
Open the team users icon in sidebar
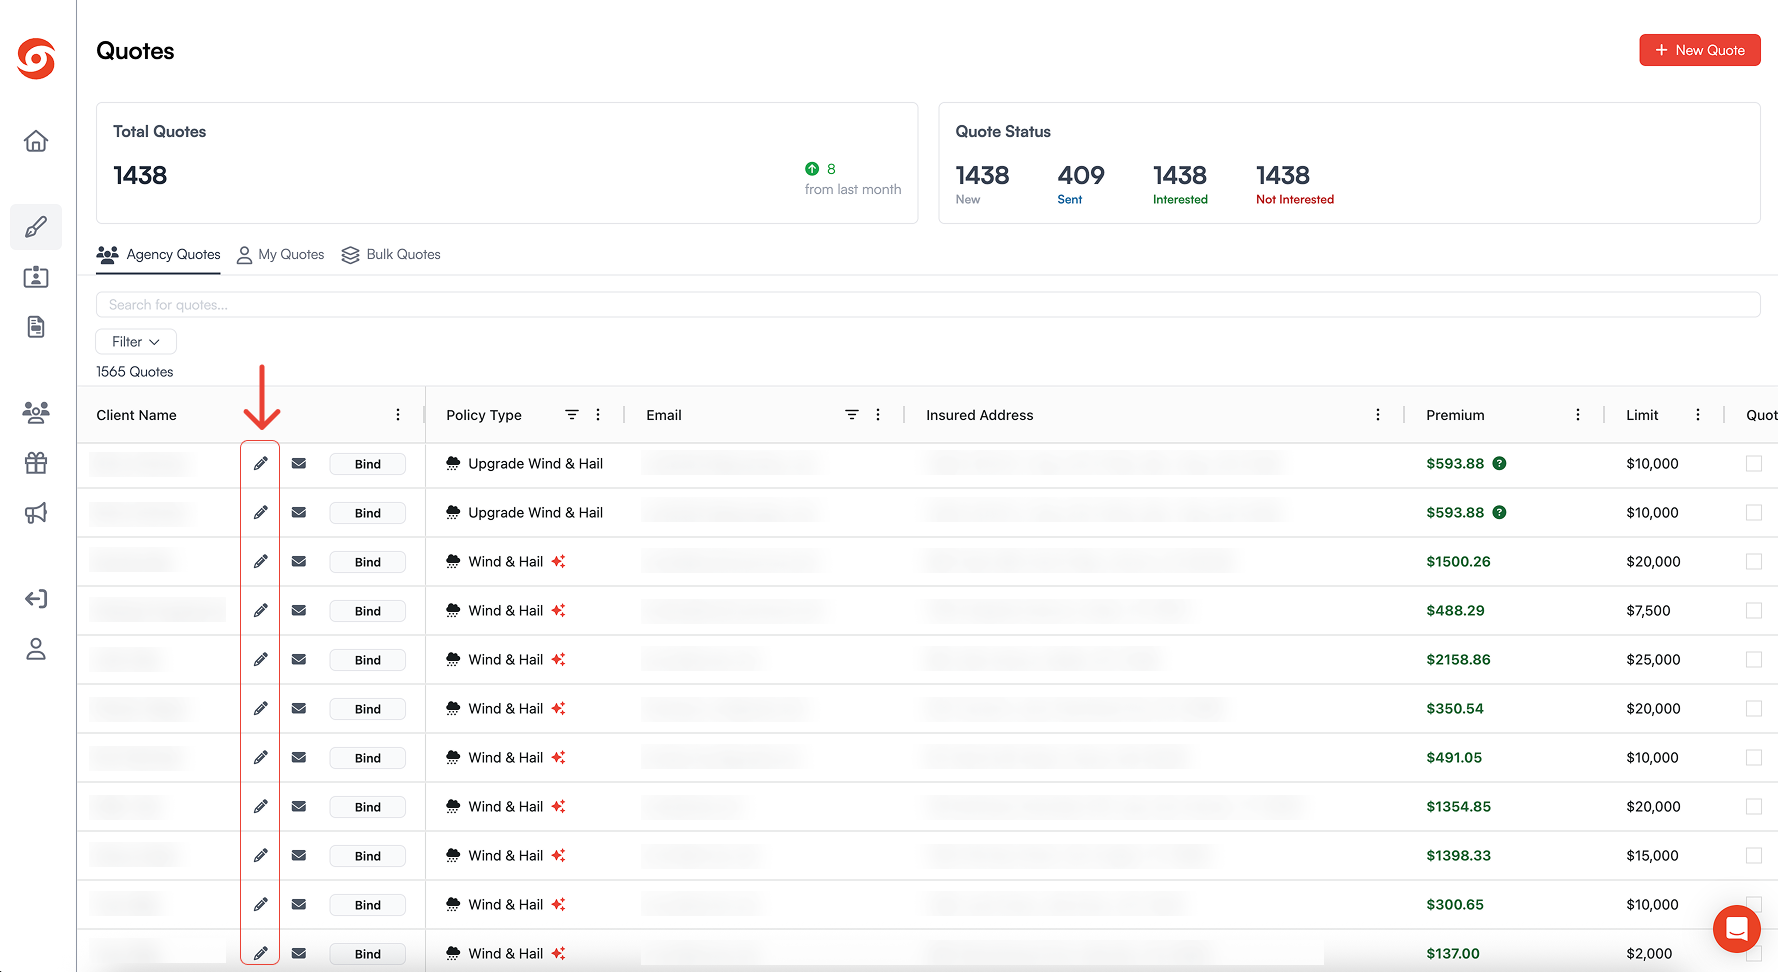[x=36, y=412]
